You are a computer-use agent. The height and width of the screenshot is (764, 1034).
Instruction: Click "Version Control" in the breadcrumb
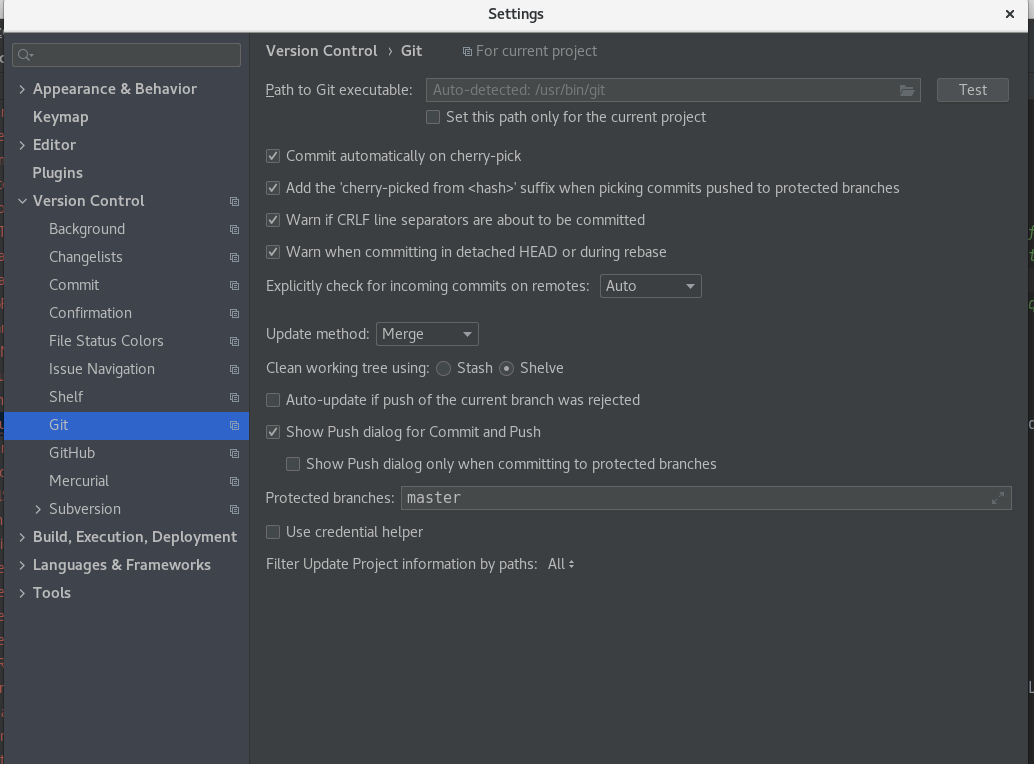321,51
